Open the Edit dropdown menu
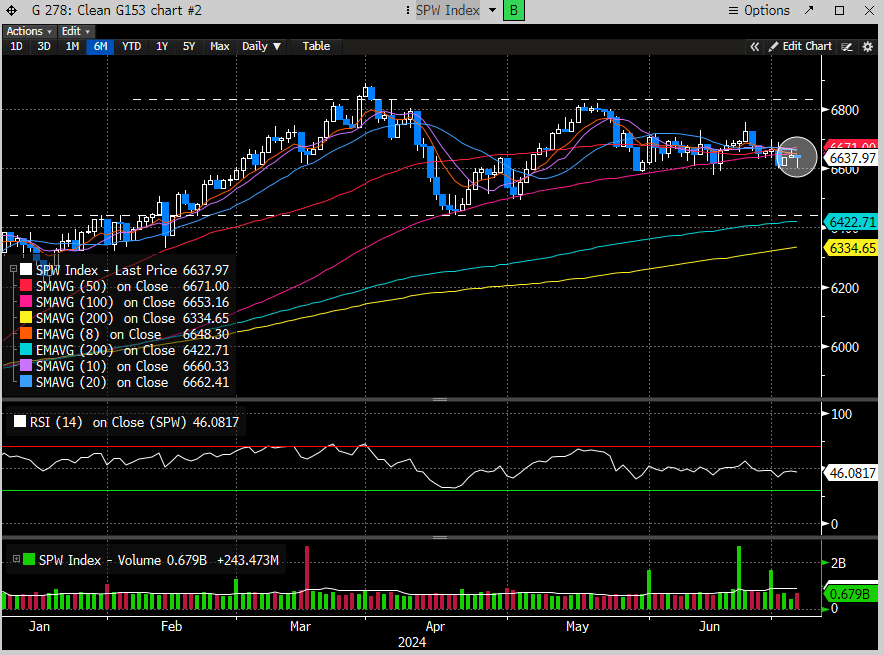The height and width of the screenshot is (655, 884). (76, 31)
